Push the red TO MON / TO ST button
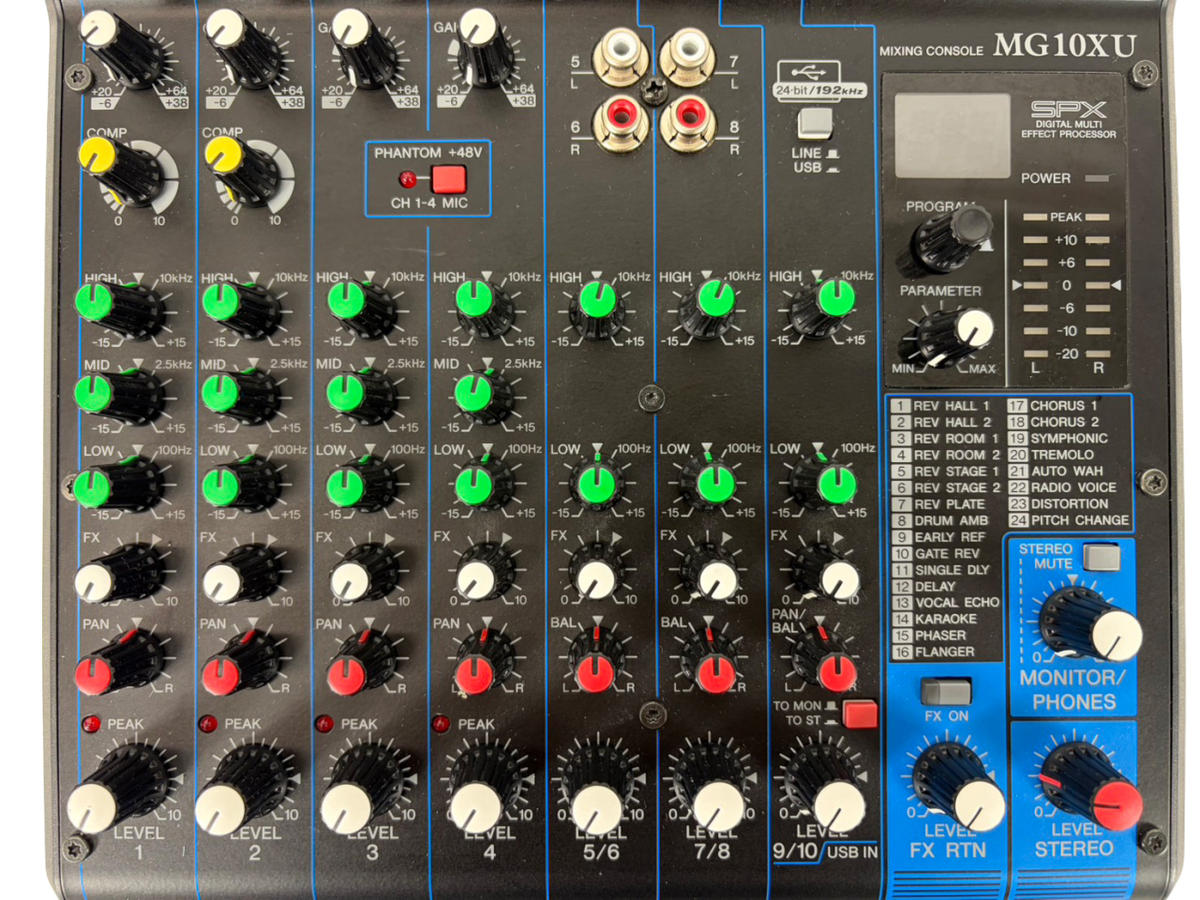 pyautogui.click(x=859, y=713)
